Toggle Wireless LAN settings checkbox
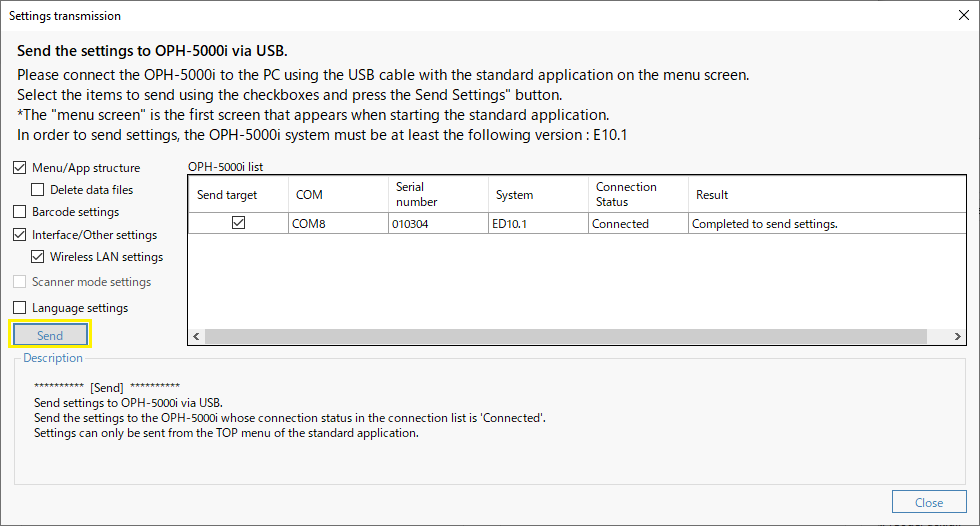This screenshot has height=526, width=980. coord(38,257)
